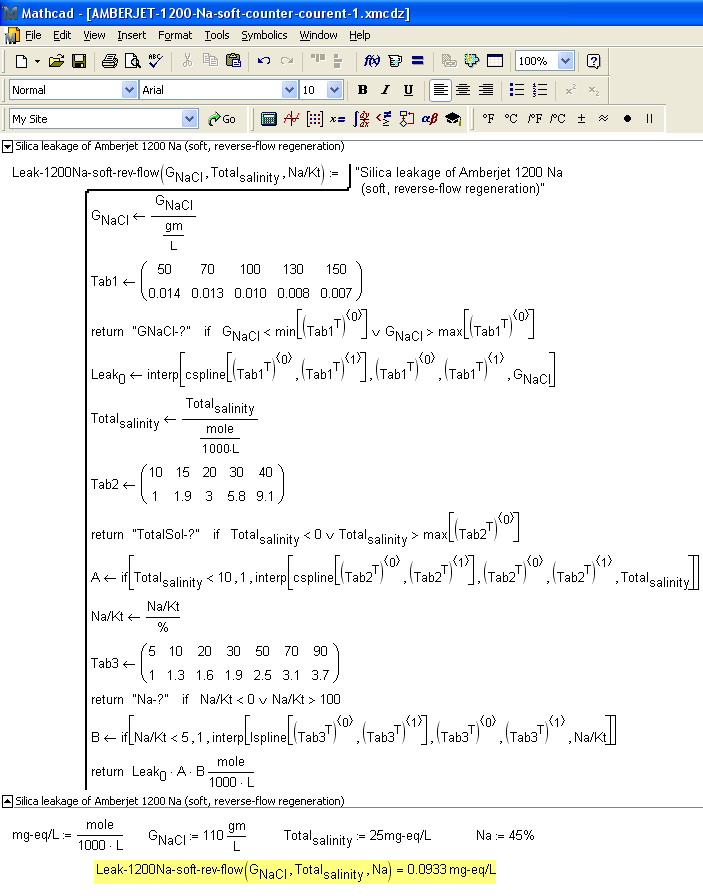Insert component icon

point(472,61)
